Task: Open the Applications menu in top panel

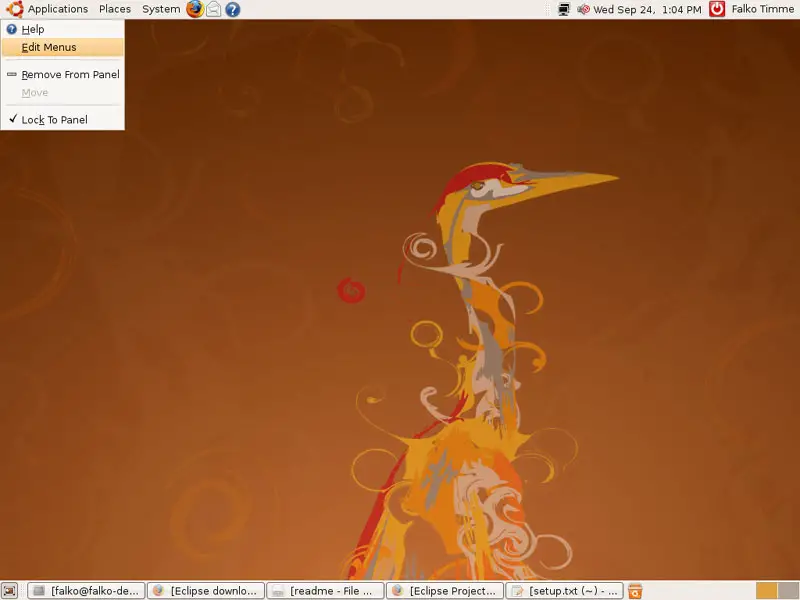Action: tap(58, 9)
